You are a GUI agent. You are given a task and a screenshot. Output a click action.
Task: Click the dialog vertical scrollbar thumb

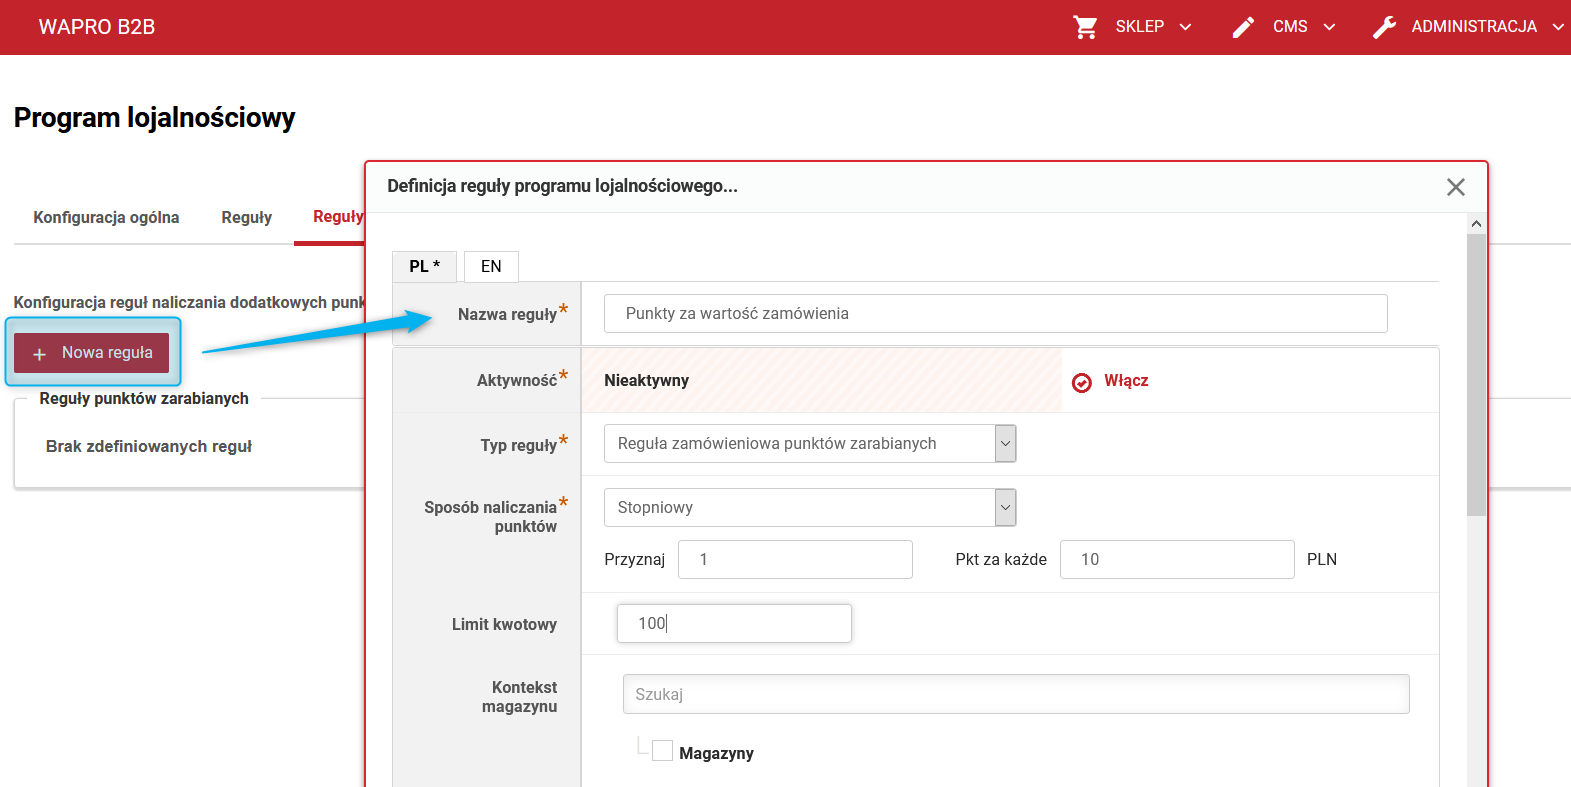[x=1476, y=375]
